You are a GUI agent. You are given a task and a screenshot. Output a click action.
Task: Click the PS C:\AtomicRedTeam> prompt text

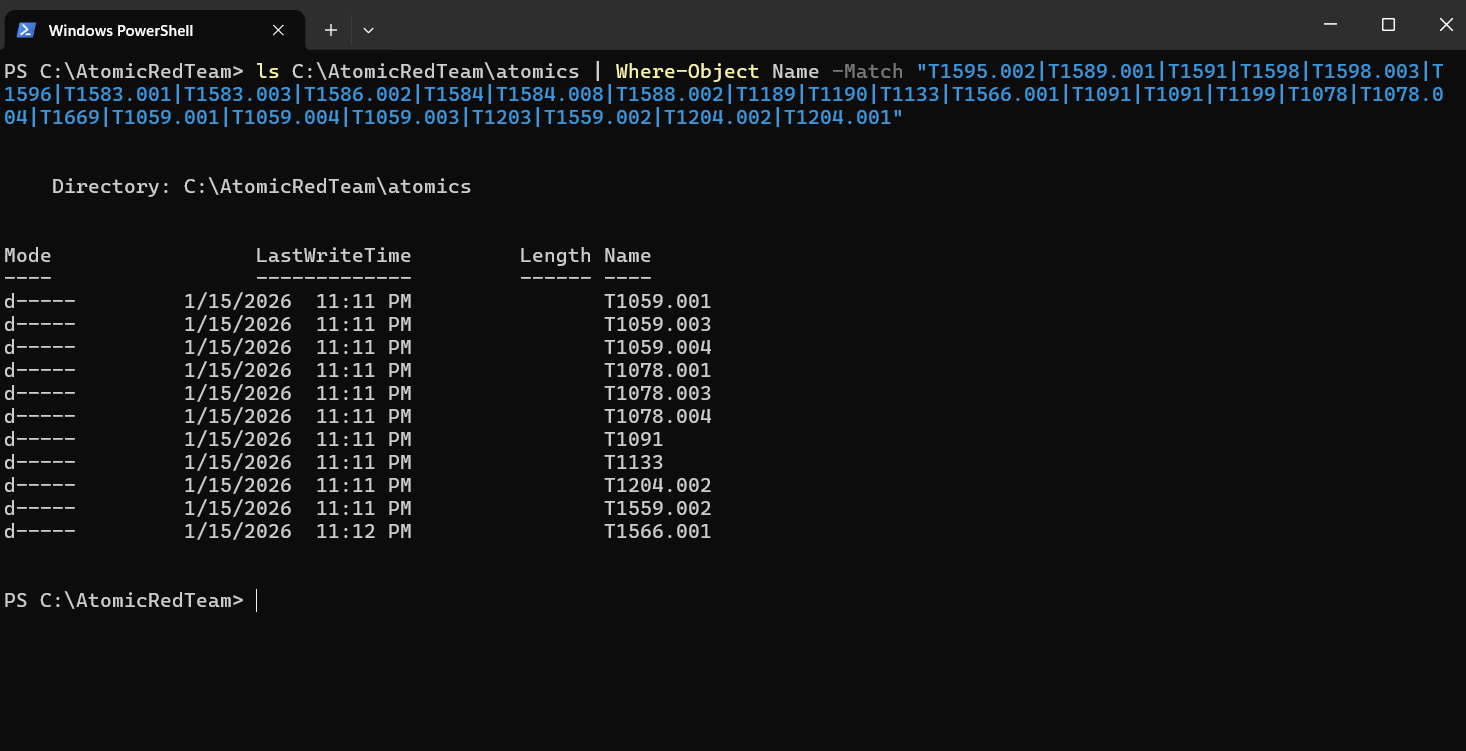click(123, 600)
